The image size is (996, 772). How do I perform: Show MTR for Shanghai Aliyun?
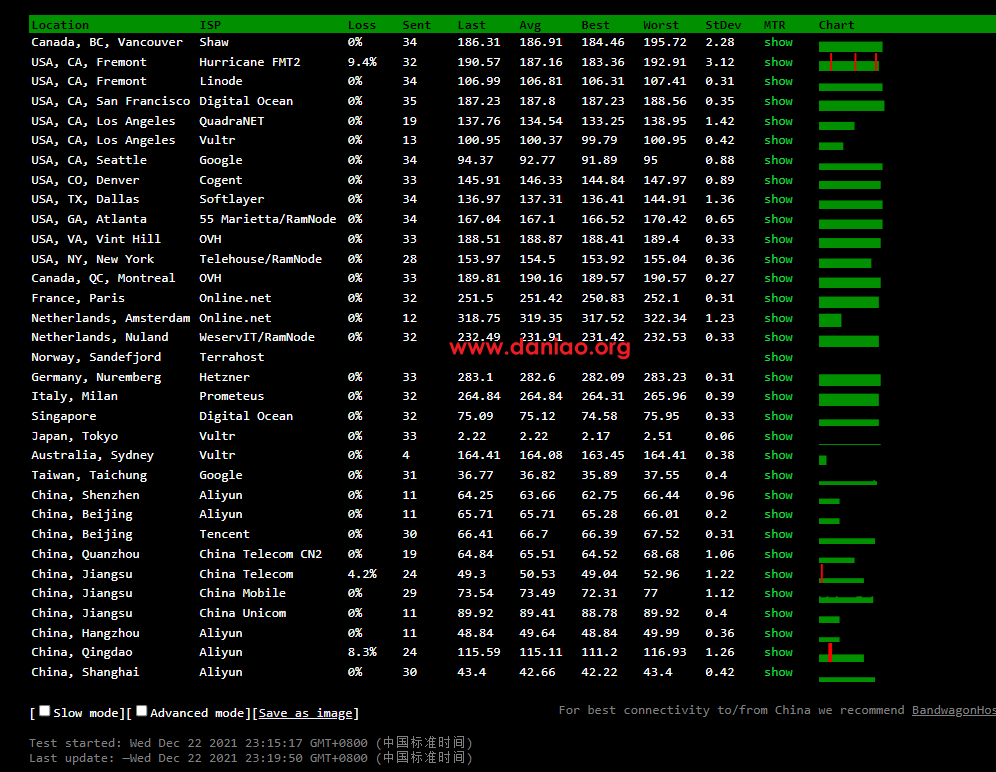(778, 672)
